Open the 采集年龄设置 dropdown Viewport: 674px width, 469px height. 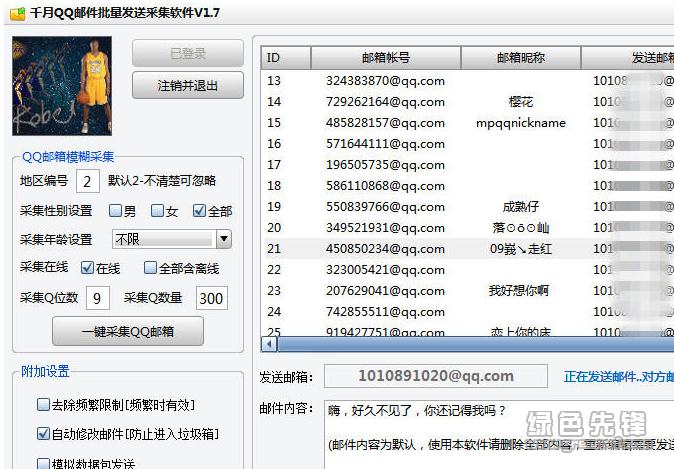224,239
